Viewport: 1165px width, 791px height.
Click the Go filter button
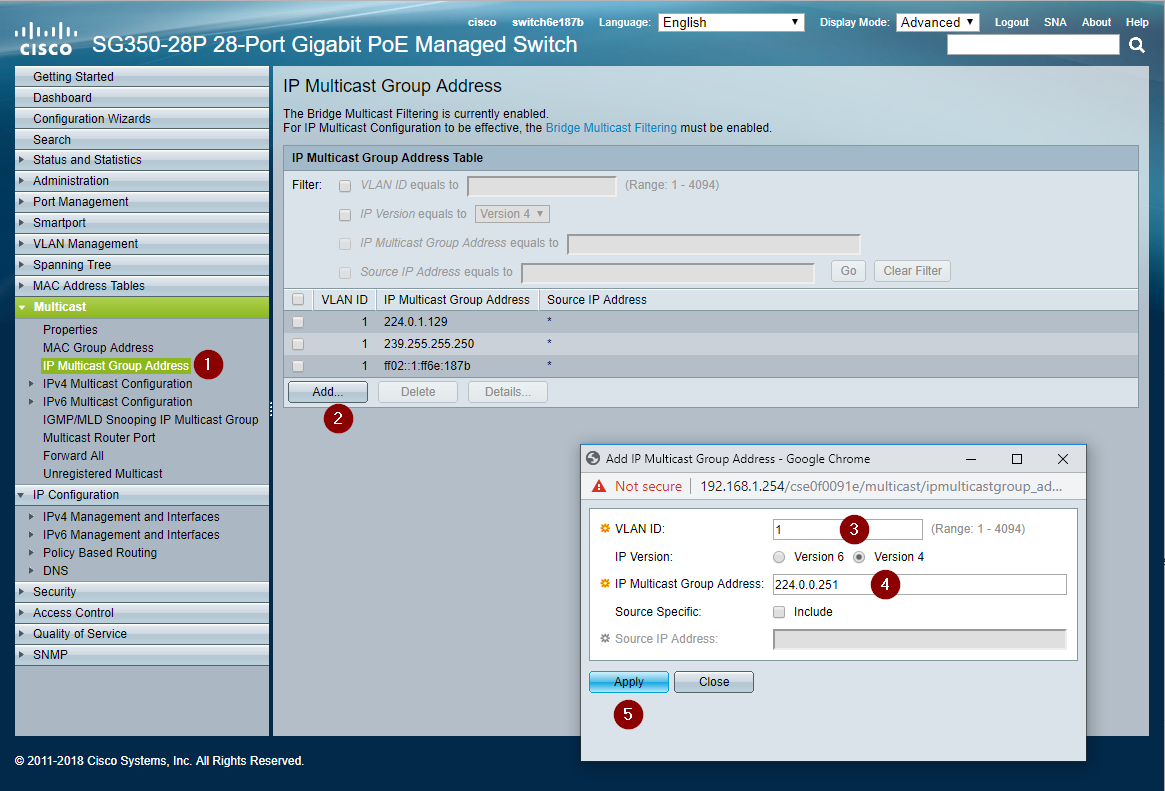click(x=848, y=271)
